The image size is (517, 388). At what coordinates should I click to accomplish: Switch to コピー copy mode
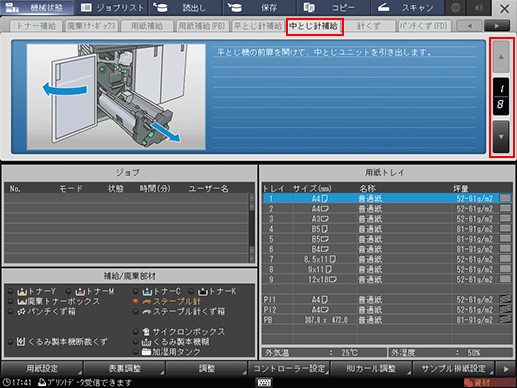pos(334,7)
